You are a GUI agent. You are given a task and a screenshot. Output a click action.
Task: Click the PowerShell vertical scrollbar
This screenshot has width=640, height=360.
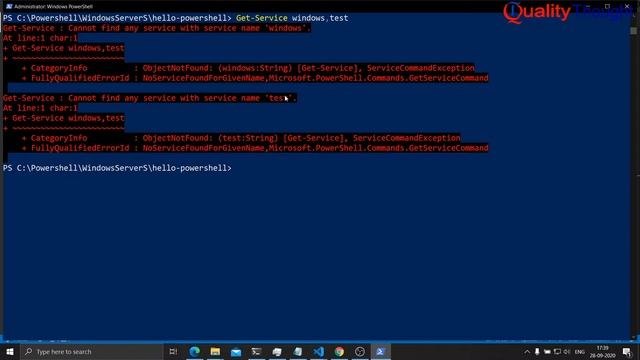point(633,176)
